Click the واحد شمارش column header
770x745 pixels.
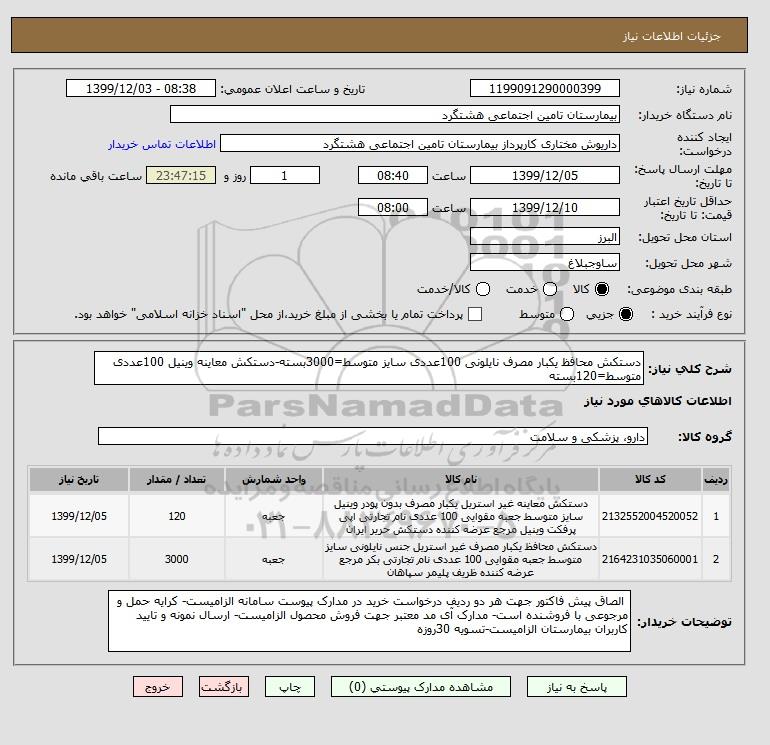[274, 479]
